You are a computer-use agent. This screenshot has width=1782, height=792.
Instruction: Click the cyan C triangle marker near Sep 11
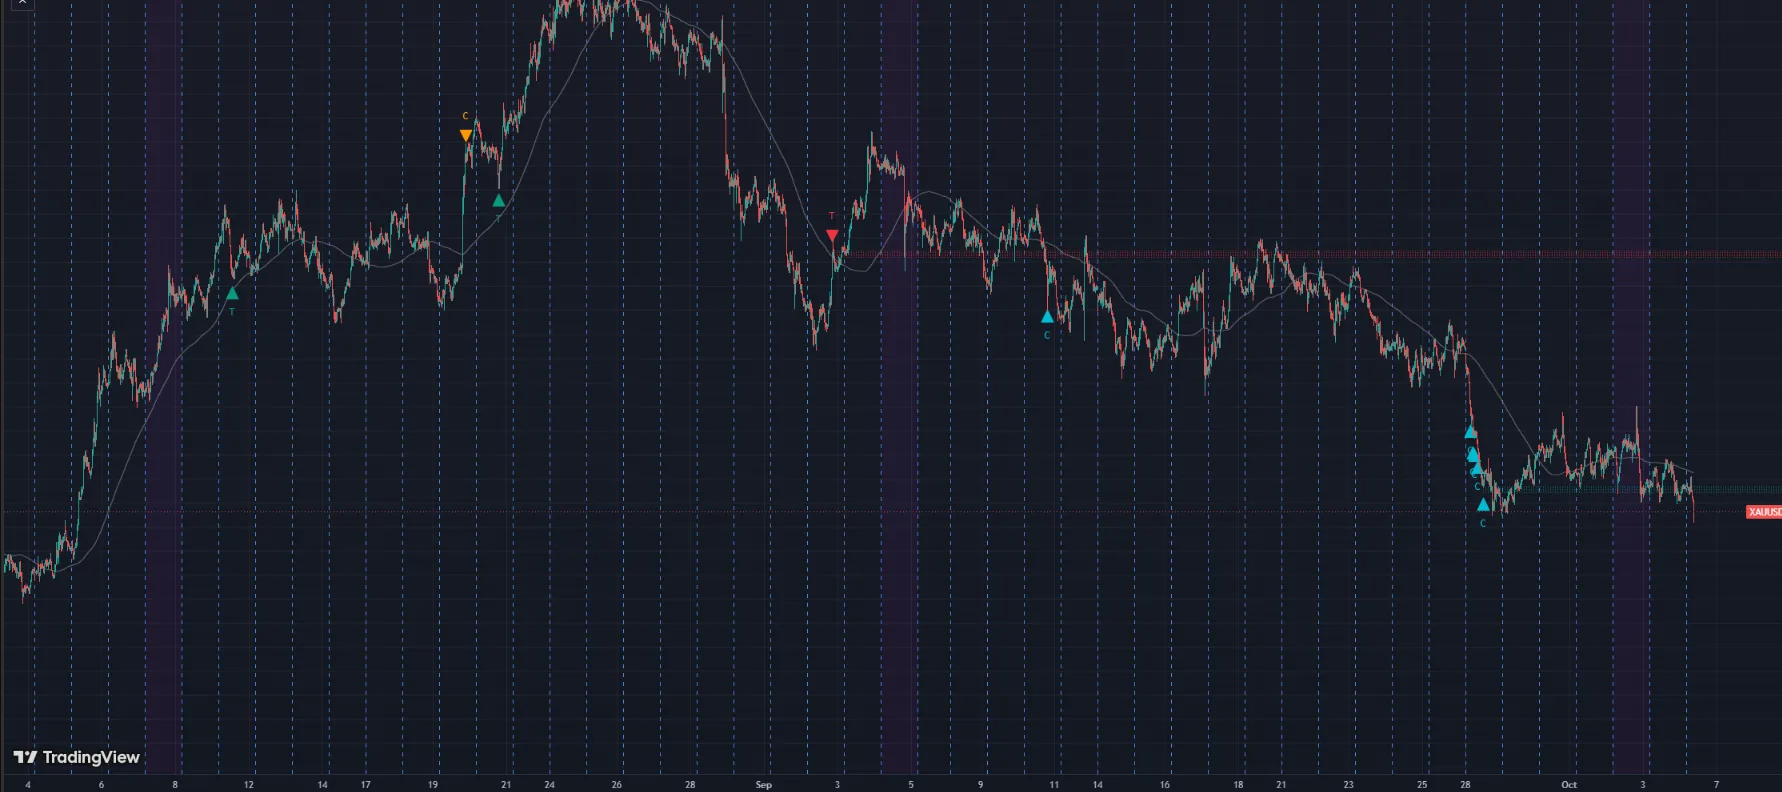click(x=1047, y=317)
